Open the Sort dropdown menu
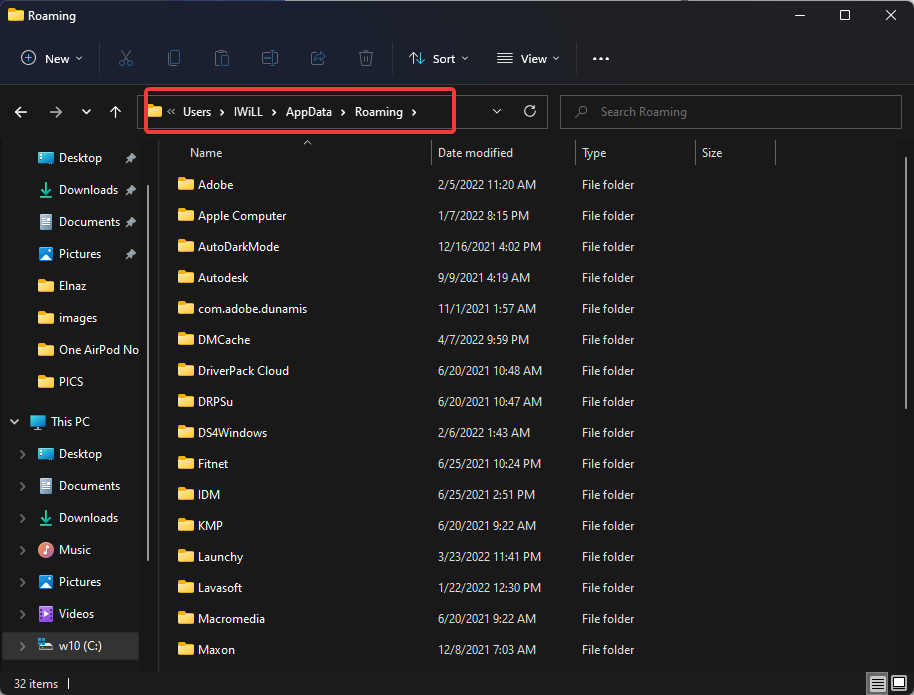914x695 pixels. click(x=439, y=58)
